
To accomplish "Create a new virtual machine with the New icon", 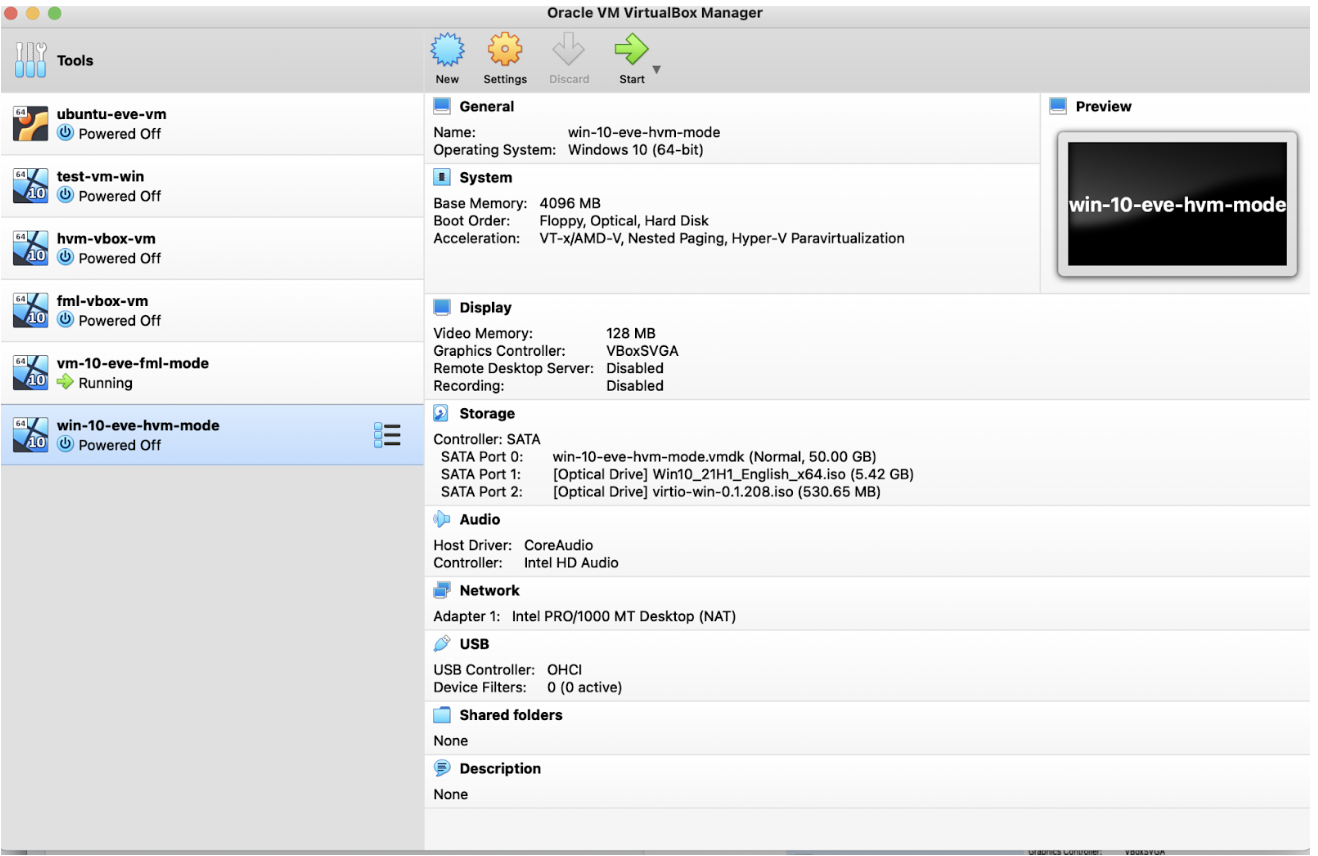I will (447, 57).
